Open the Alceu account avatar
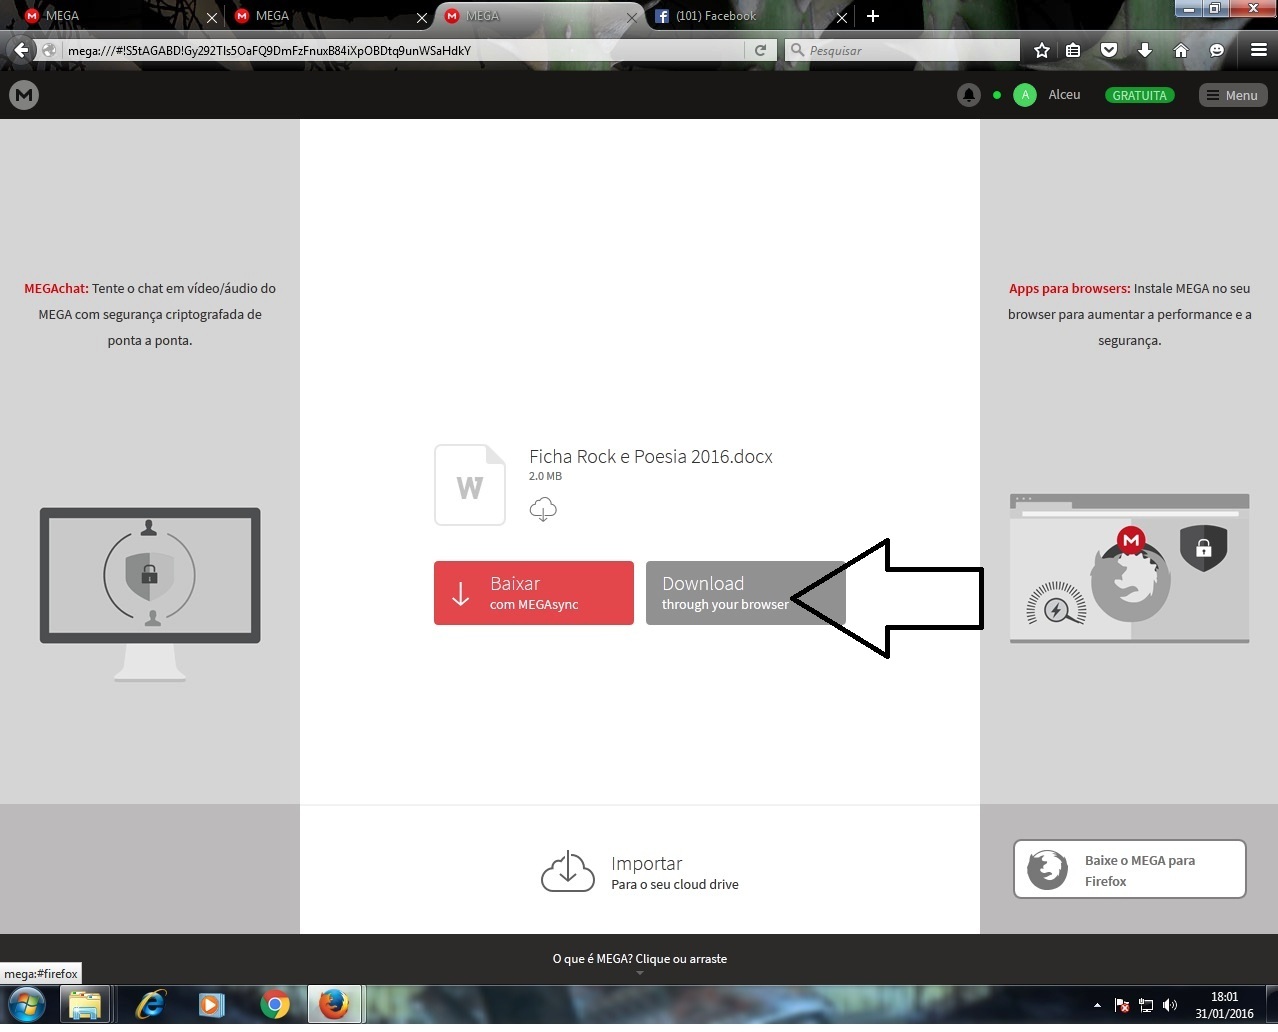The width and height of the screenshot is (1278, 1032). 1025,95
